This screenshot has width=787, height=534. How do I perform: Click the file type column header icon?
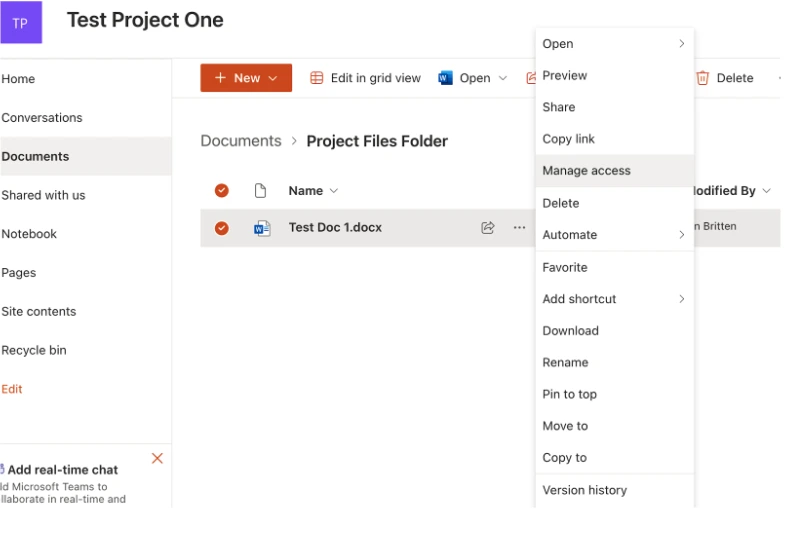pyautogui.click(x=261, y=191)
